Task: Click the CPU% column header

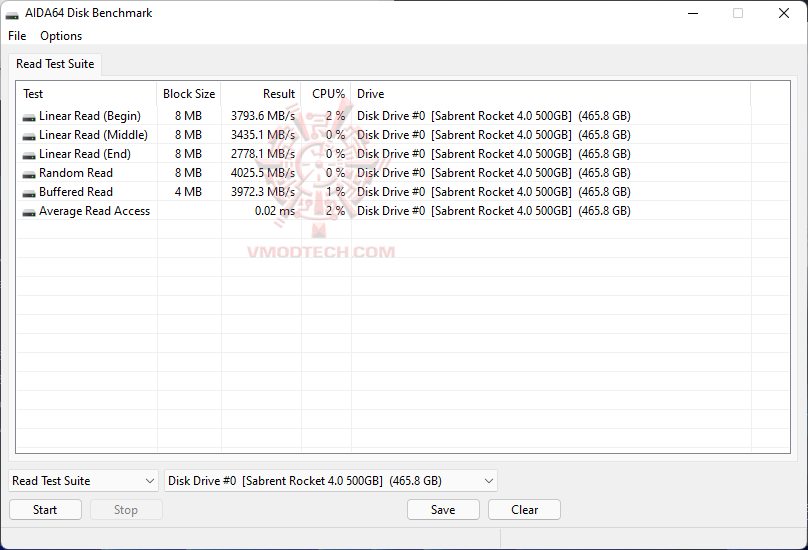Action: pyautogui.click(x=326, y=94)
